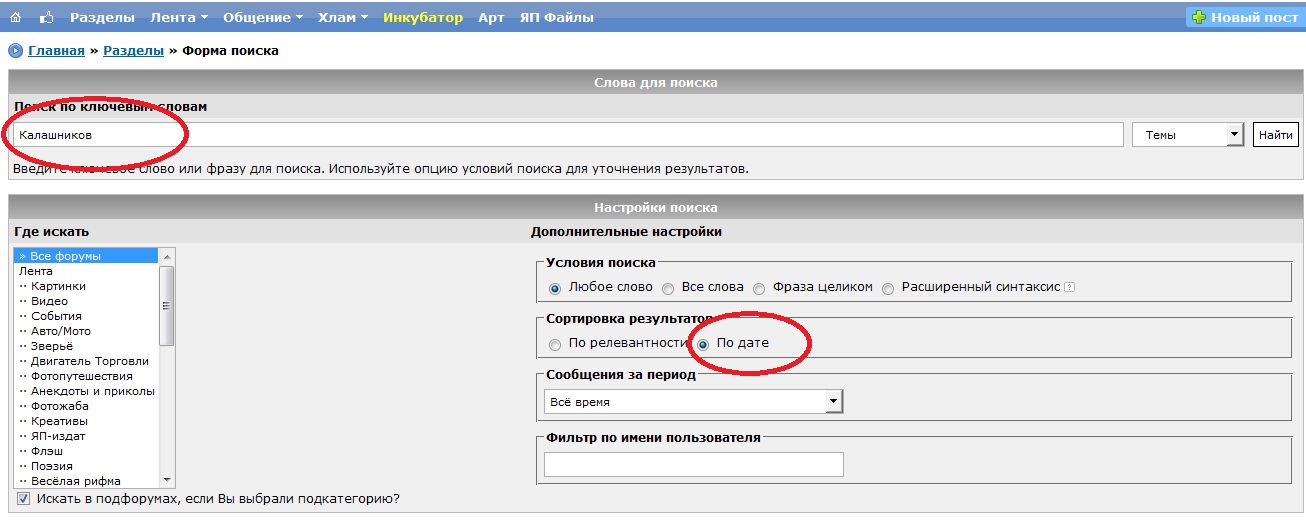1306x523 pixels.
Task: Select Авто/Мото in the forum list
Action: (87, 331)
